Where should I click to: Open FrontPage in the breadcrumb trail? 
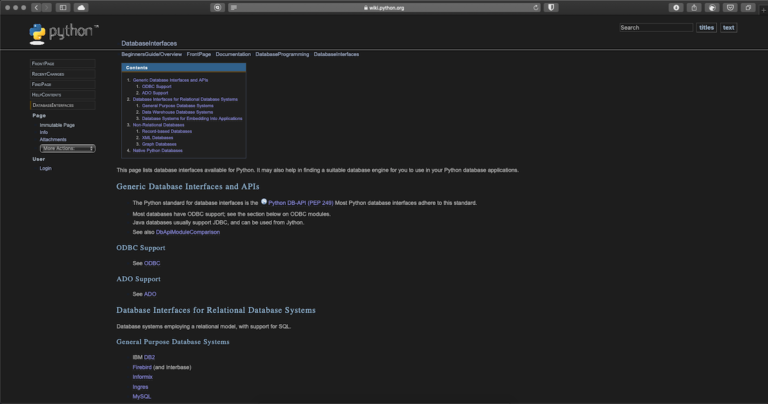pos(198,54)
